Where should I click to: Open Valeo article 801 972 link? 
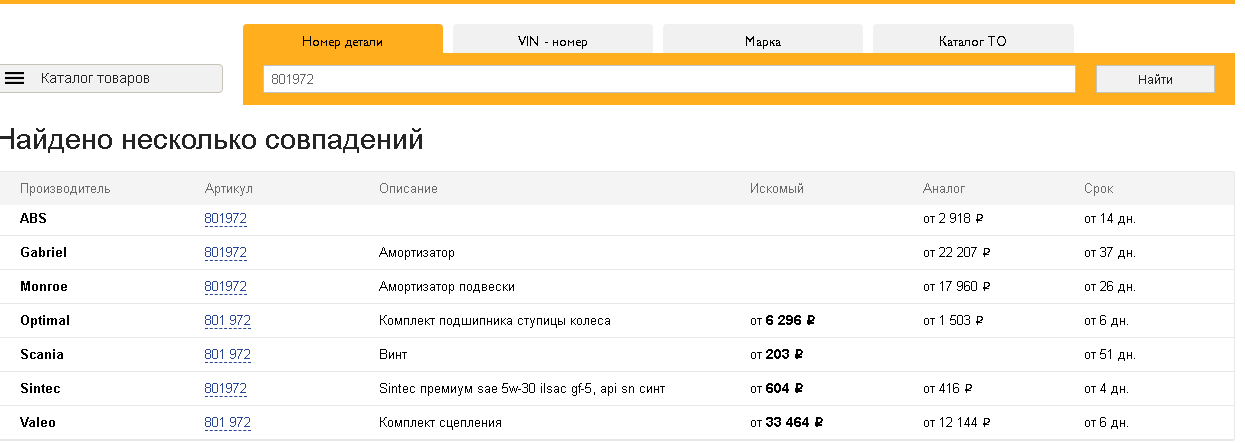point(227,422)
